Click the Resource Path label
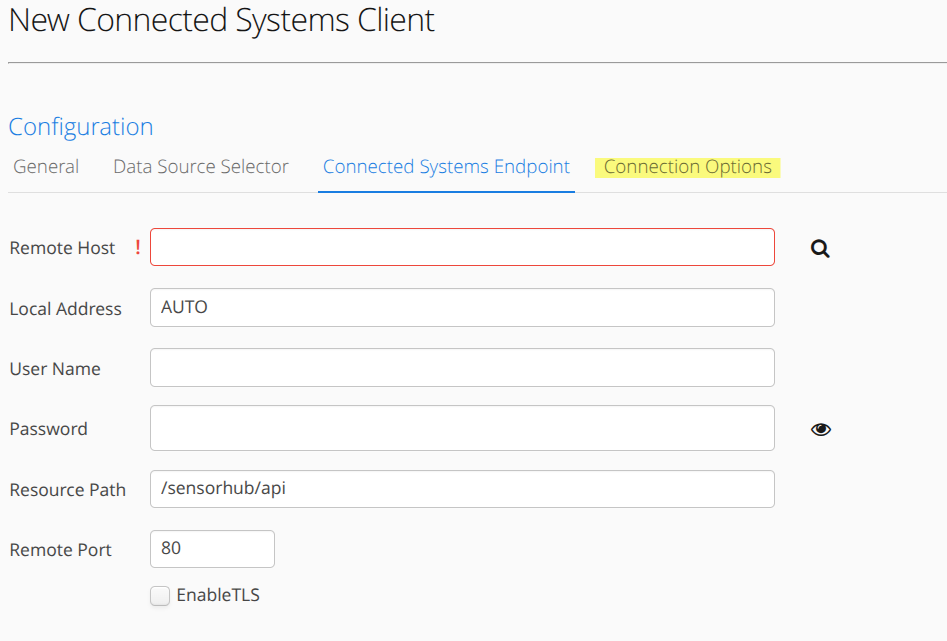The image size is (947, 641). [x=68, y=489]
